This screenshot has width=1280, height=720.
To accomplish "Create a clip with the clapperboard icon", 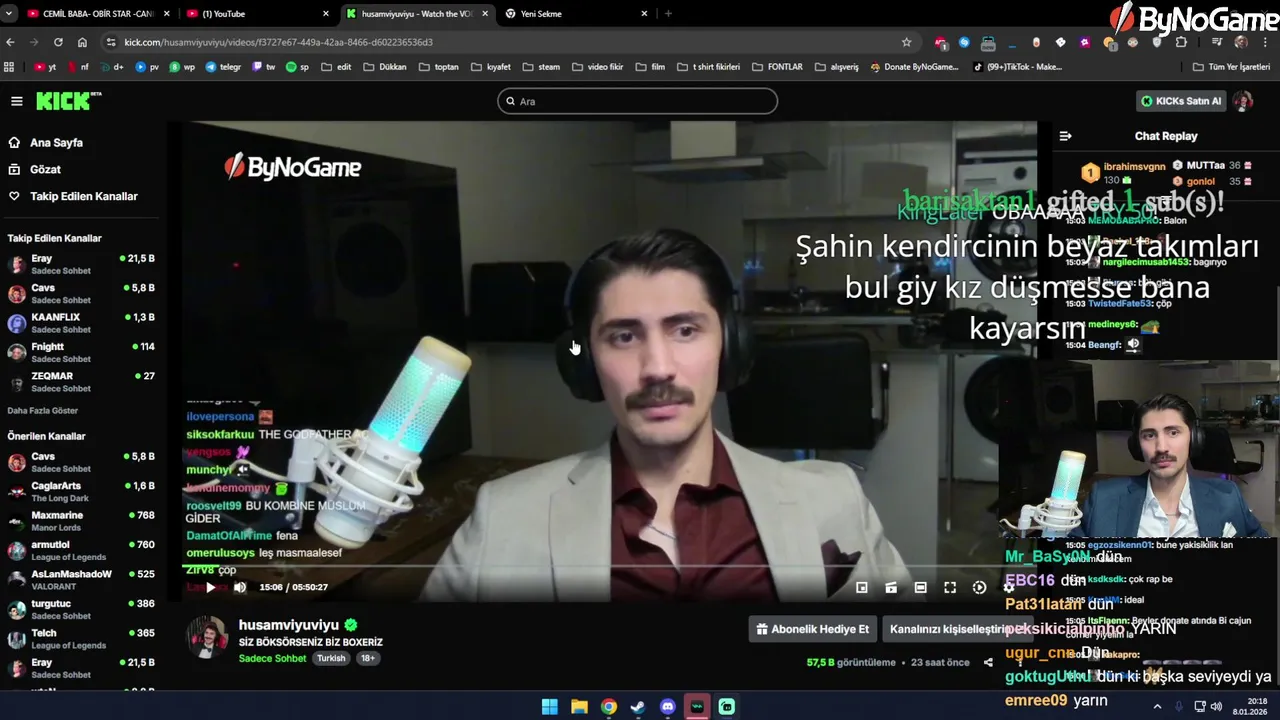I will tap(891, 588).
